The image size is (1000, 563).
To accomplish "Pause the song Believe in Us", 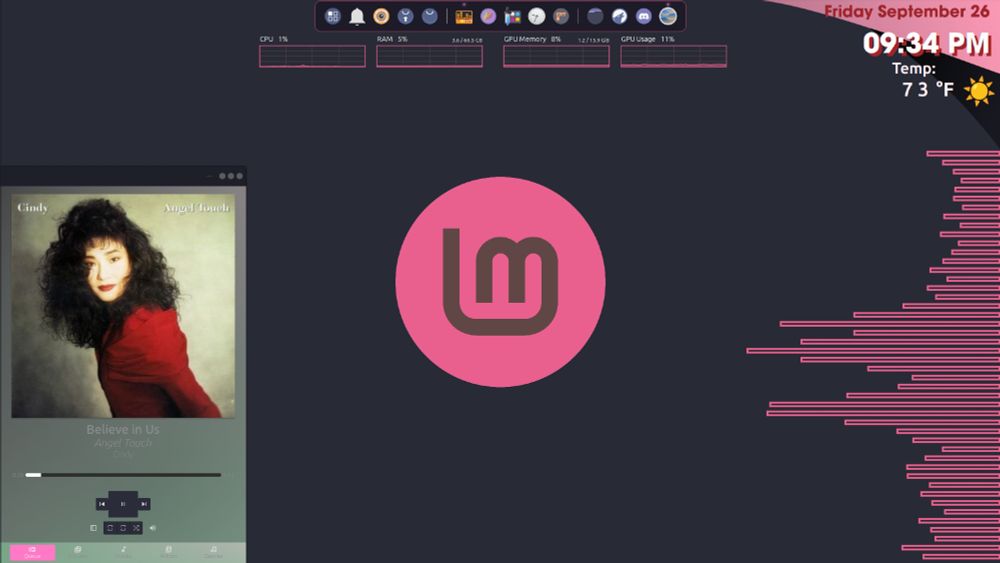I will 123,504.
